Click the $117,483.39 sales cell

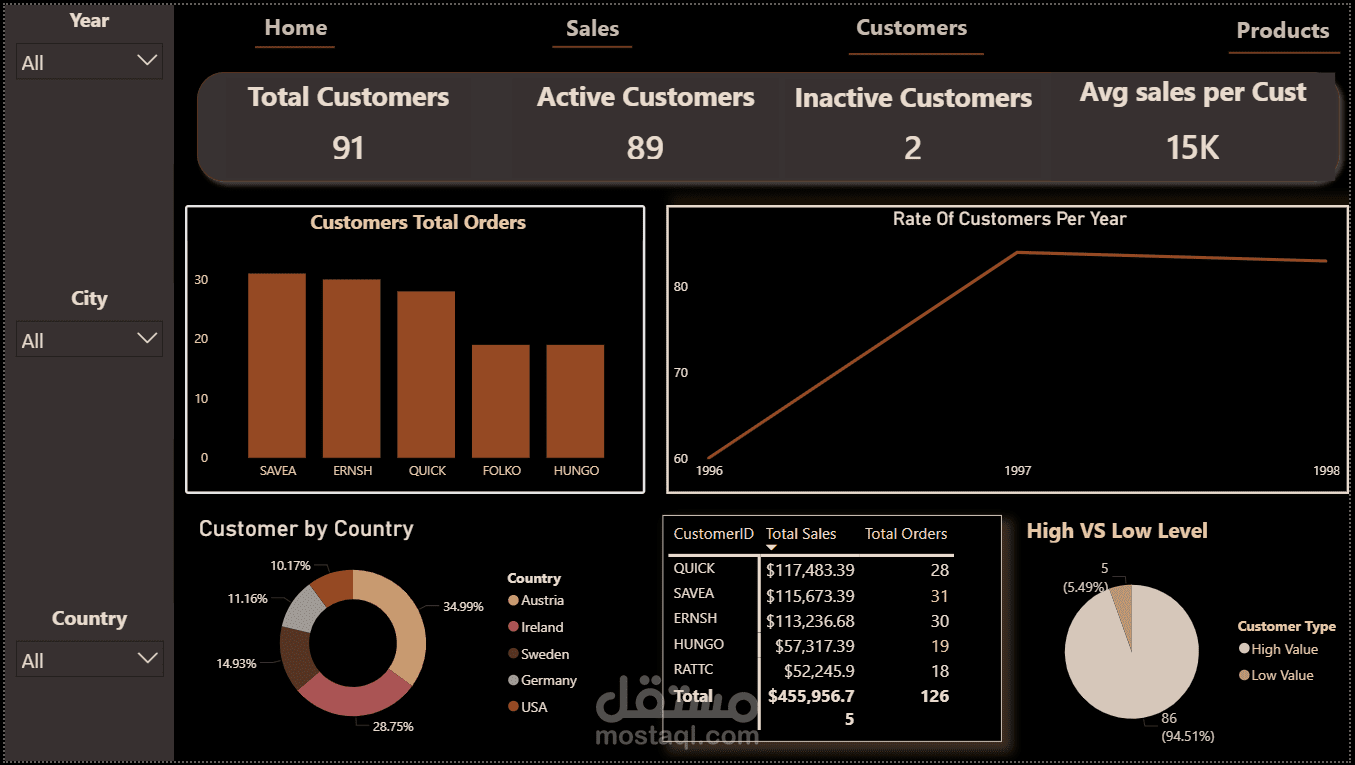tap(810, 570)
